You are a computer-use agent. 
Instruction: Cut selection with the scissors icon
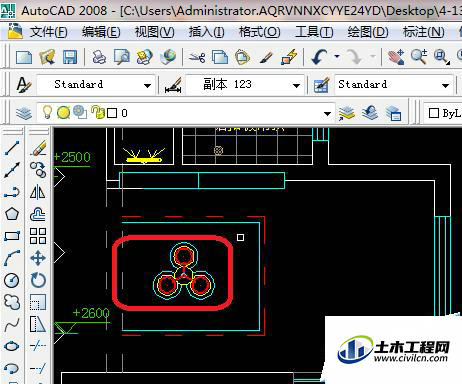click(x=197, y=58)
